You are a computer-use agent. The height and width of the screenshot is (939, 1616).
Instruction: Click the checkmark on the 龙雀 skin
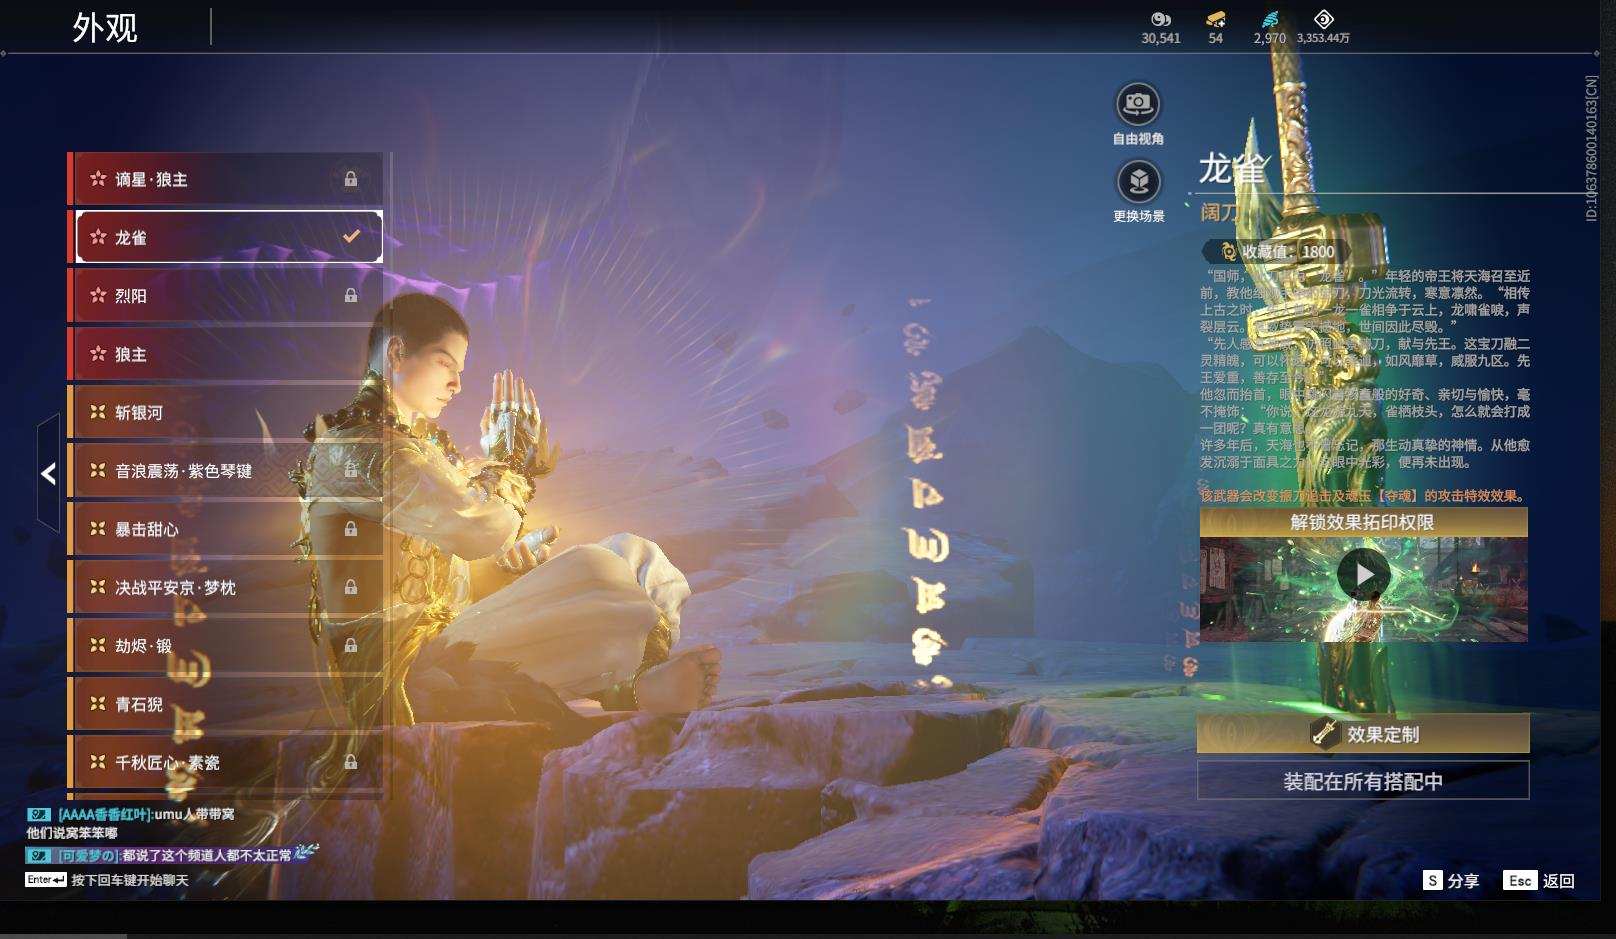(351, 237)
